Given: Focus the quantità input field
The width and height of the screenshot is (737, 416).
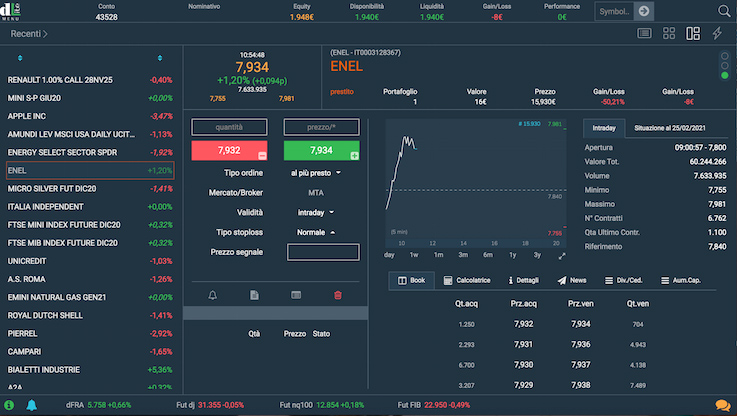Looking at the screenshot, I should click(x=229, y=127).
